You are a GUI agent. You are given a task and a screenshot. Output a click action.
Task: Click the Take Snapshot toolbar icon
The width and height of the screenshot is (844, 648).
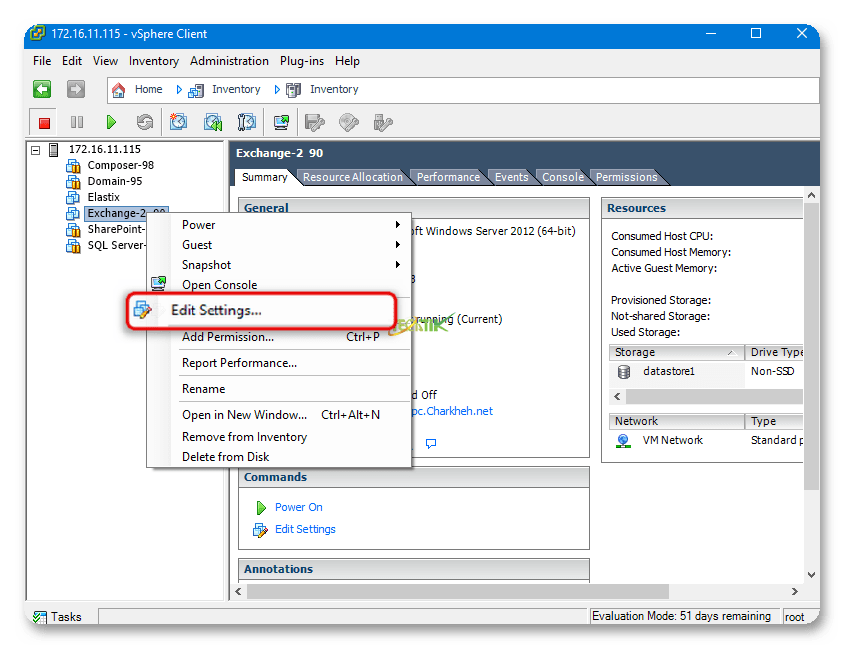pyautogui.click(x=179, y=122)
